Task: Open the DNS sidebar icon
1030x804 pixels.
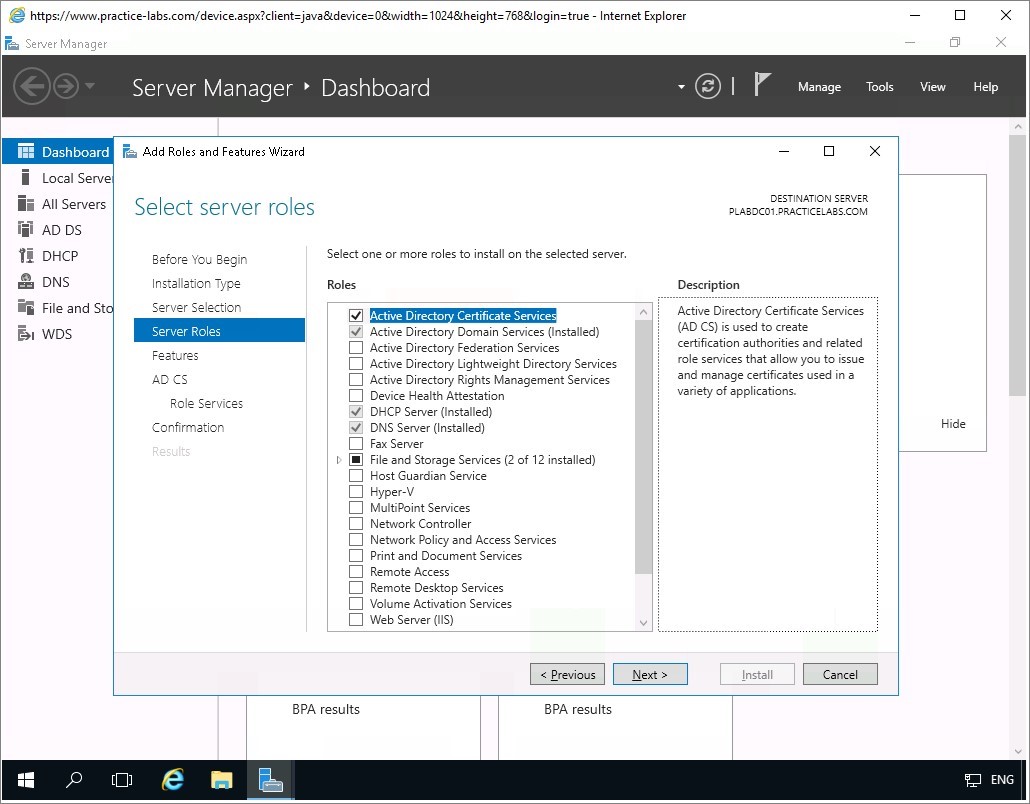Action: click(26, 281)
